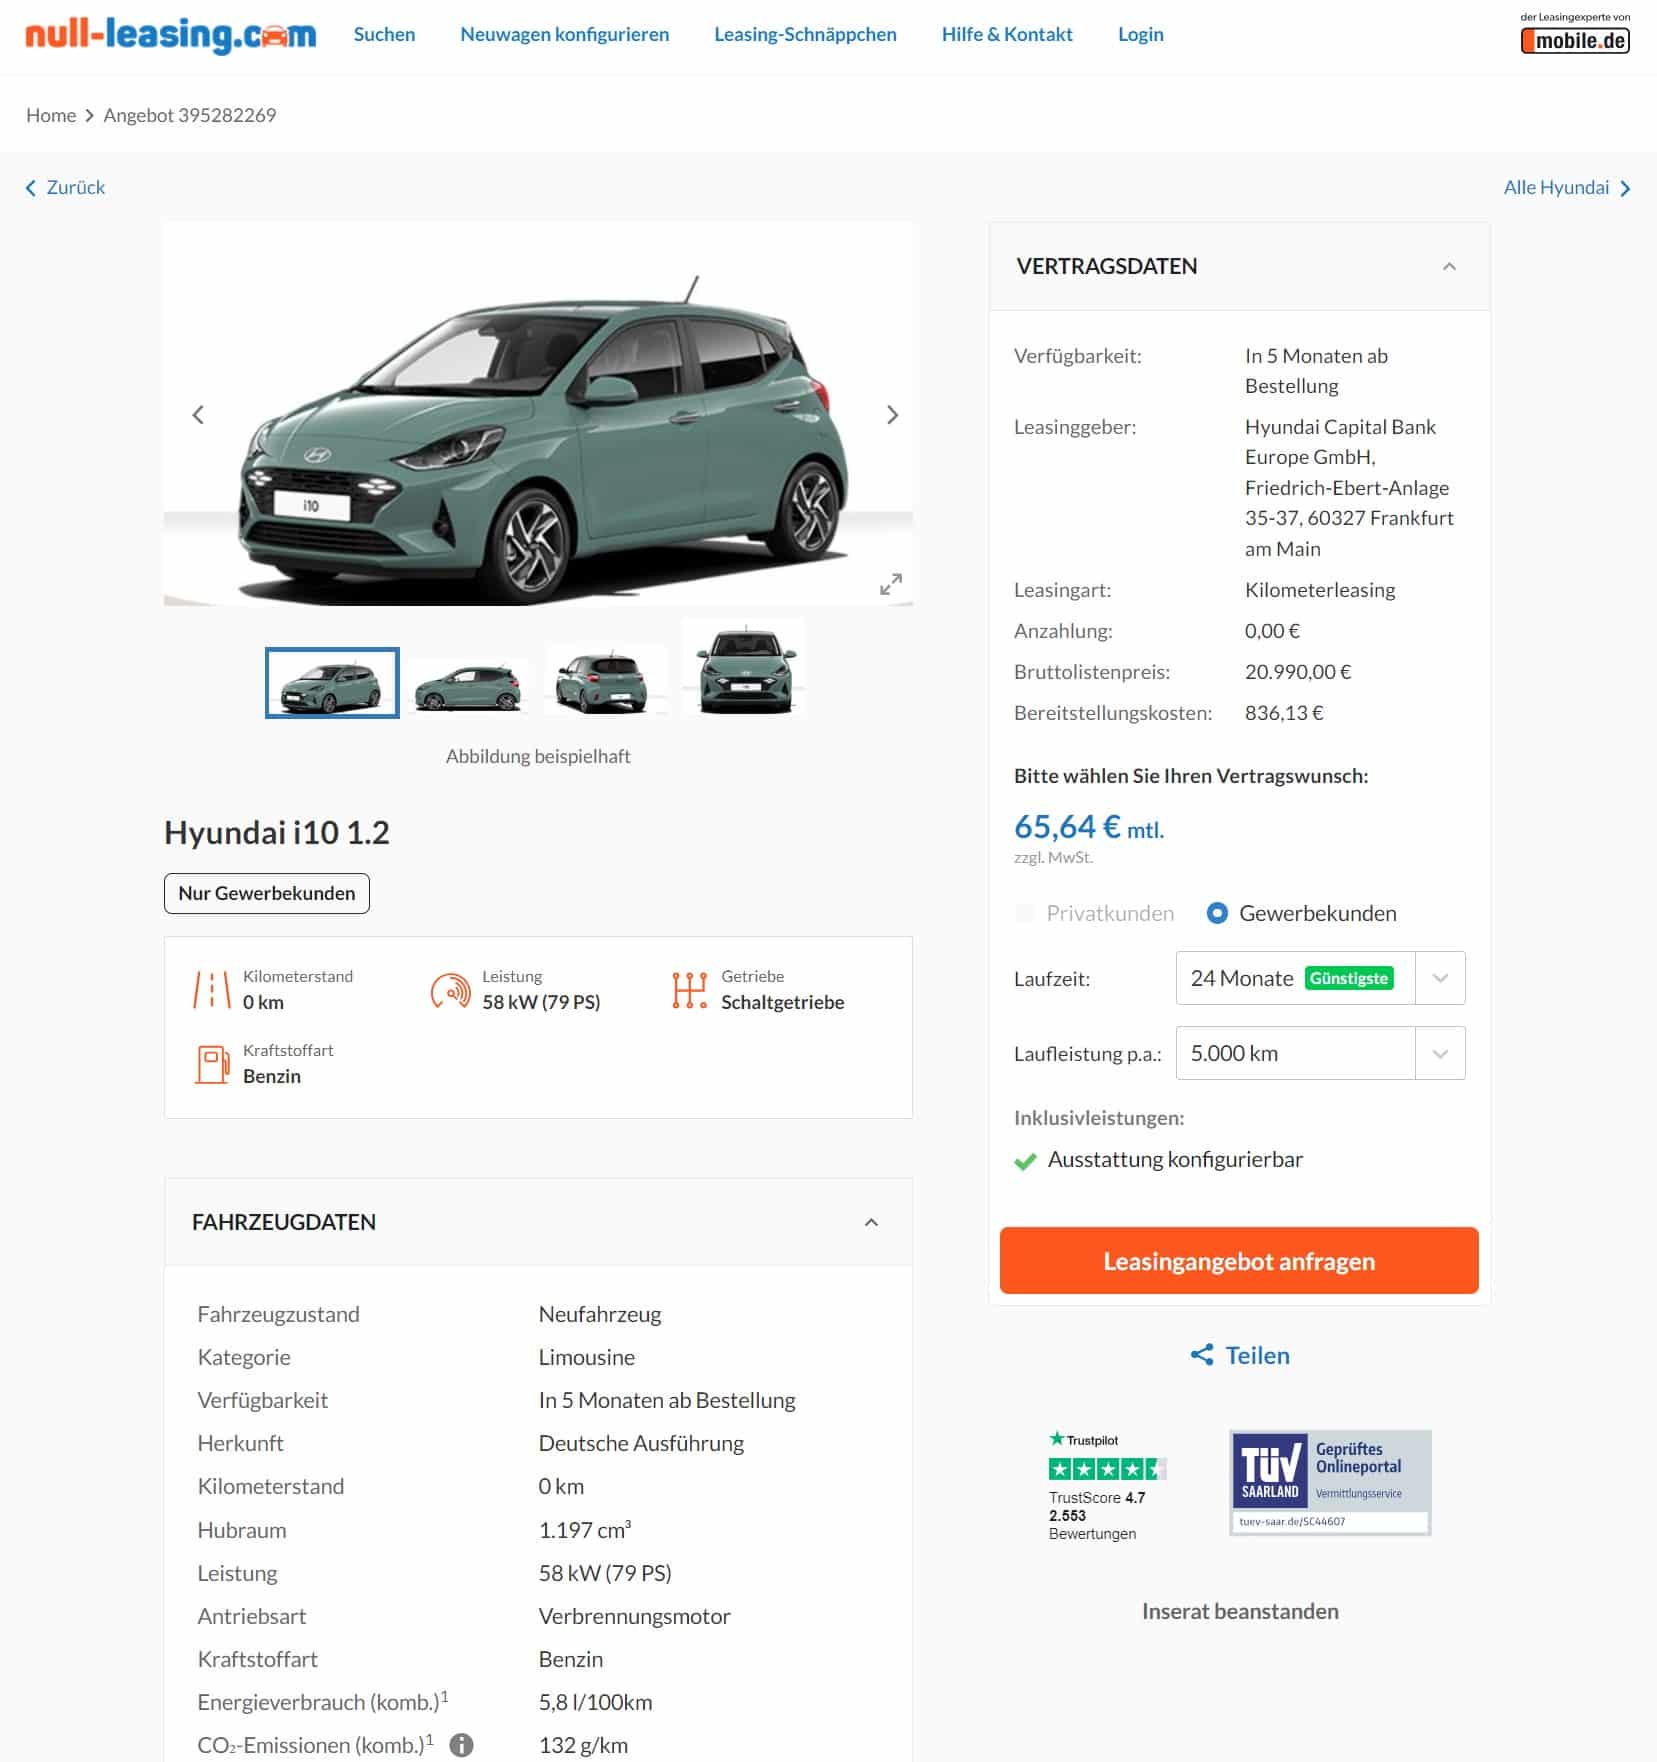The height and width of the screenshot is (1762, 1657).
Task: Click the Günstigste green tag
Action: [1349, 978]
